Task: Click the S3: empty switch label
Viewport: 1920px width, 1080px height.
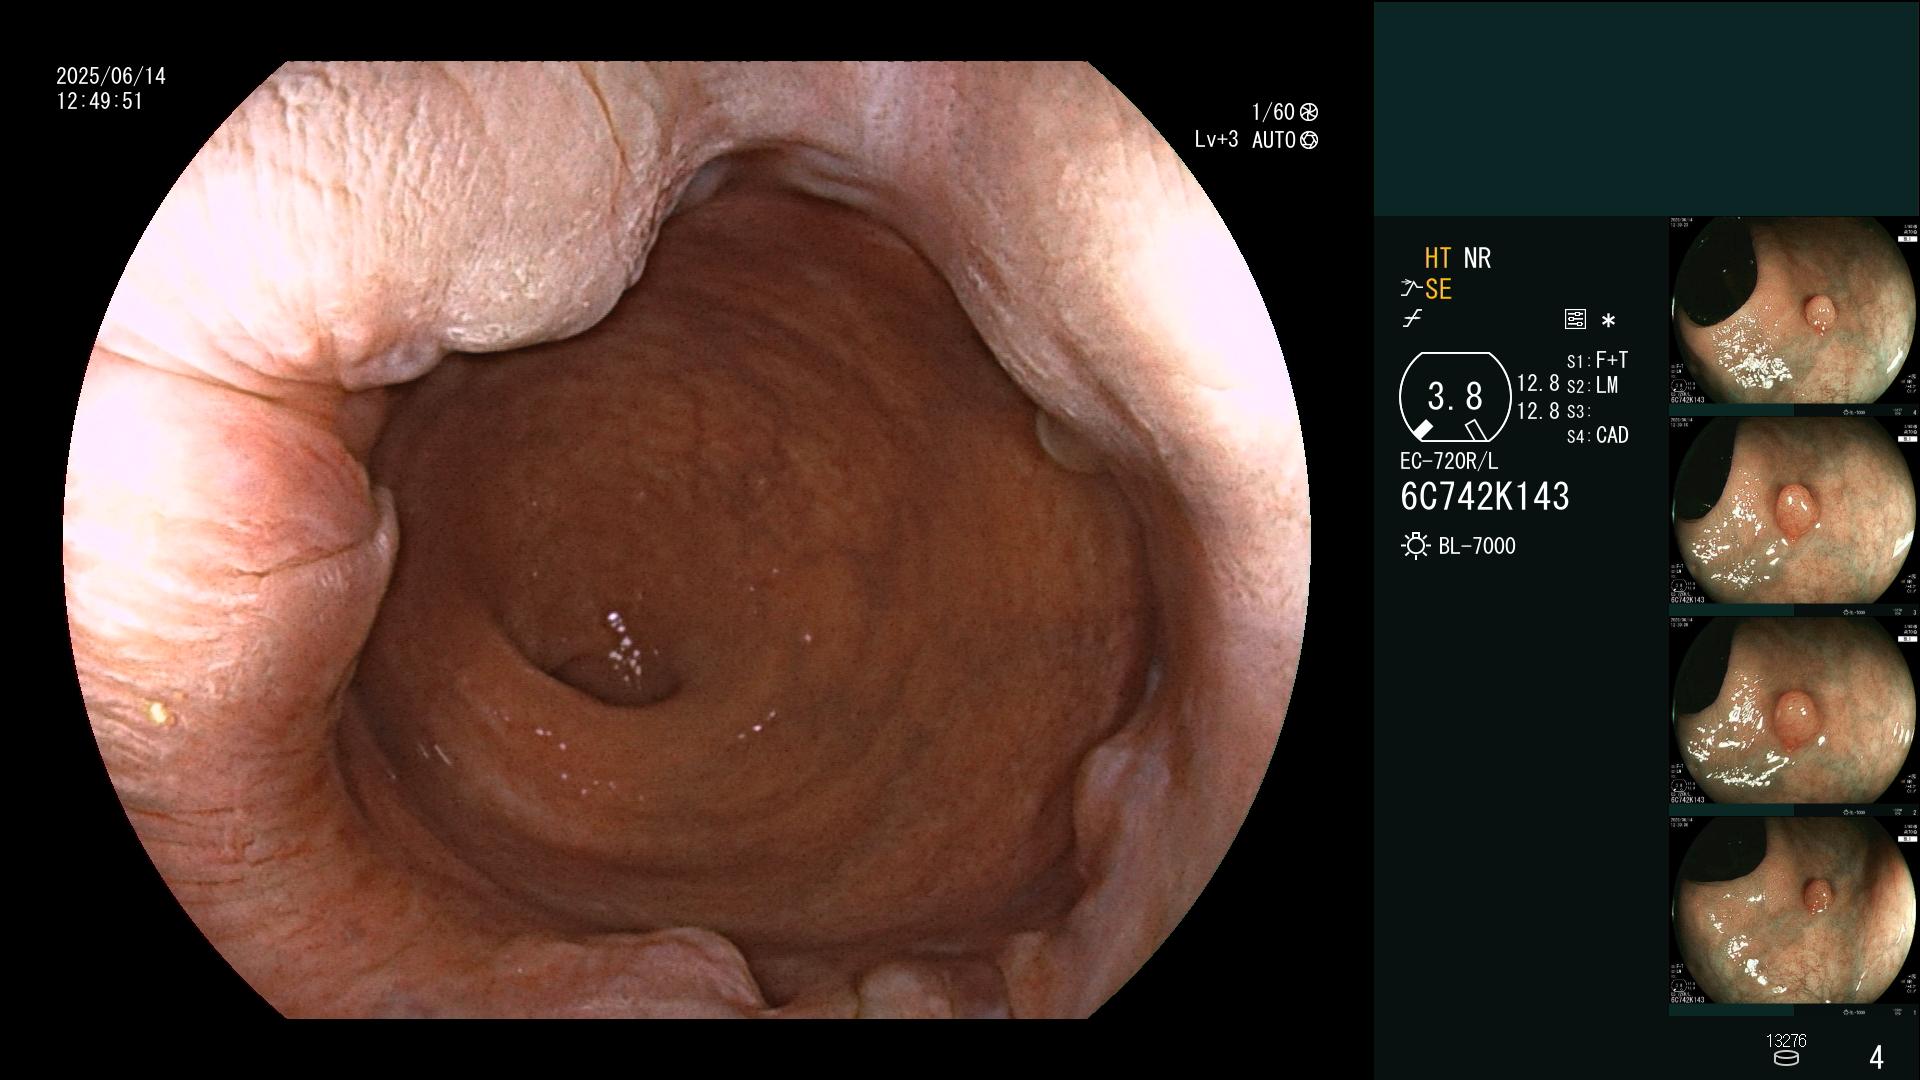Action: coord(1579,411)
